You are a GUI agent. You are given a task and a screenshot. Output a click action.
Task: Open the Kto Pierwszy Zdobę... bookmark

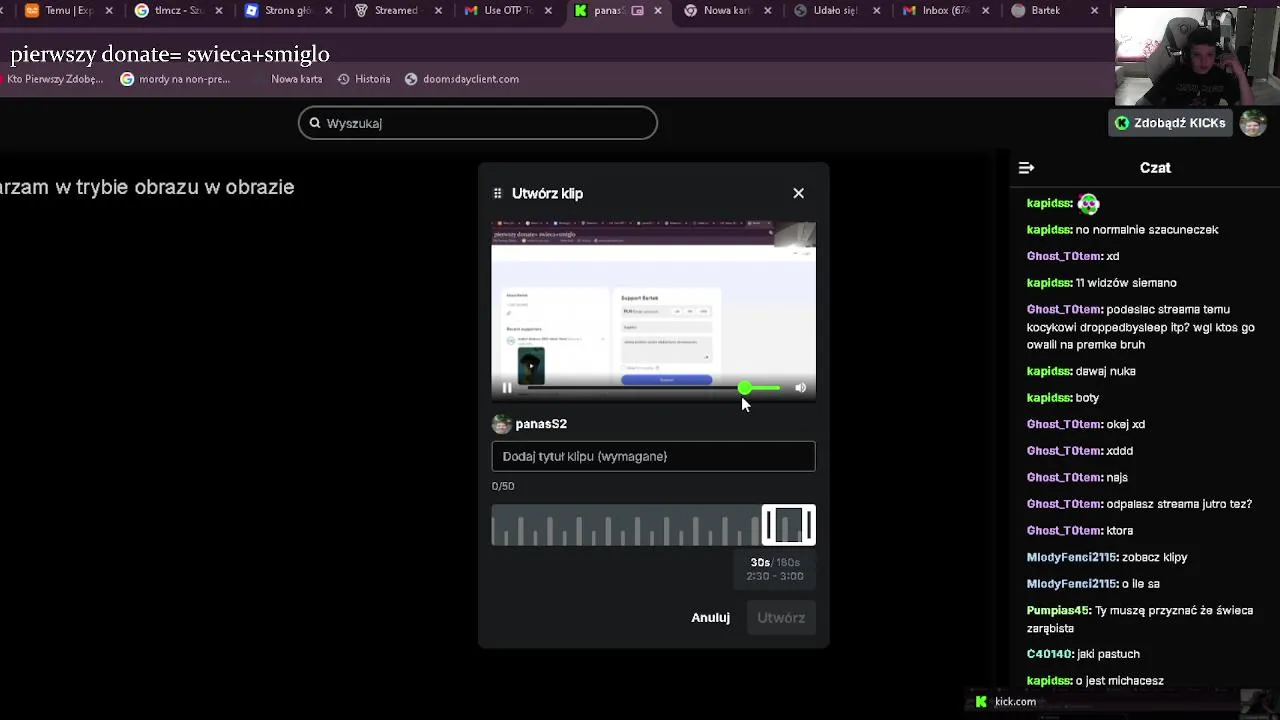52,79
